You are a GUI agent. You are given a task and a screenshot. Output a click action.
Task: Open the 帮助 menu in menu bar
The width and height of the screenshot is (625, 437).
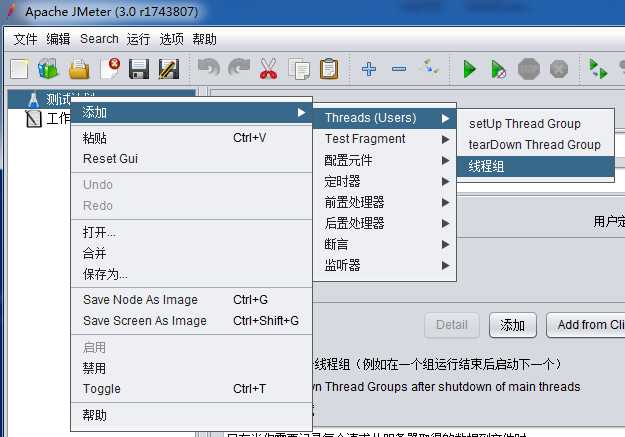pyautogui.click(x=204, y=39)
